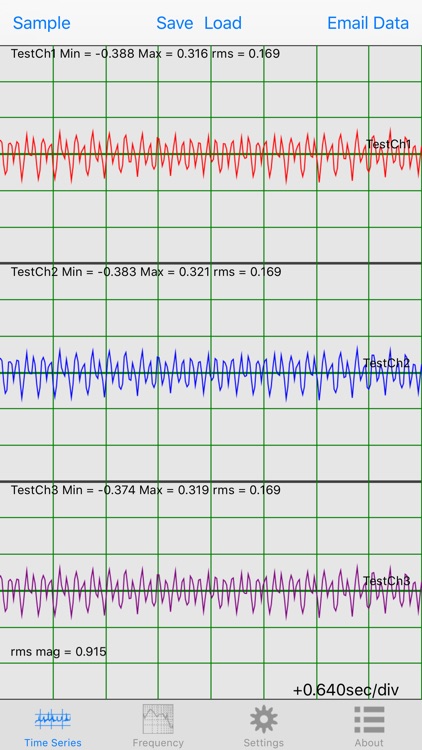Screen dimensions: 422x750
Task: Tap Email Data link
Action: [368, 23]
